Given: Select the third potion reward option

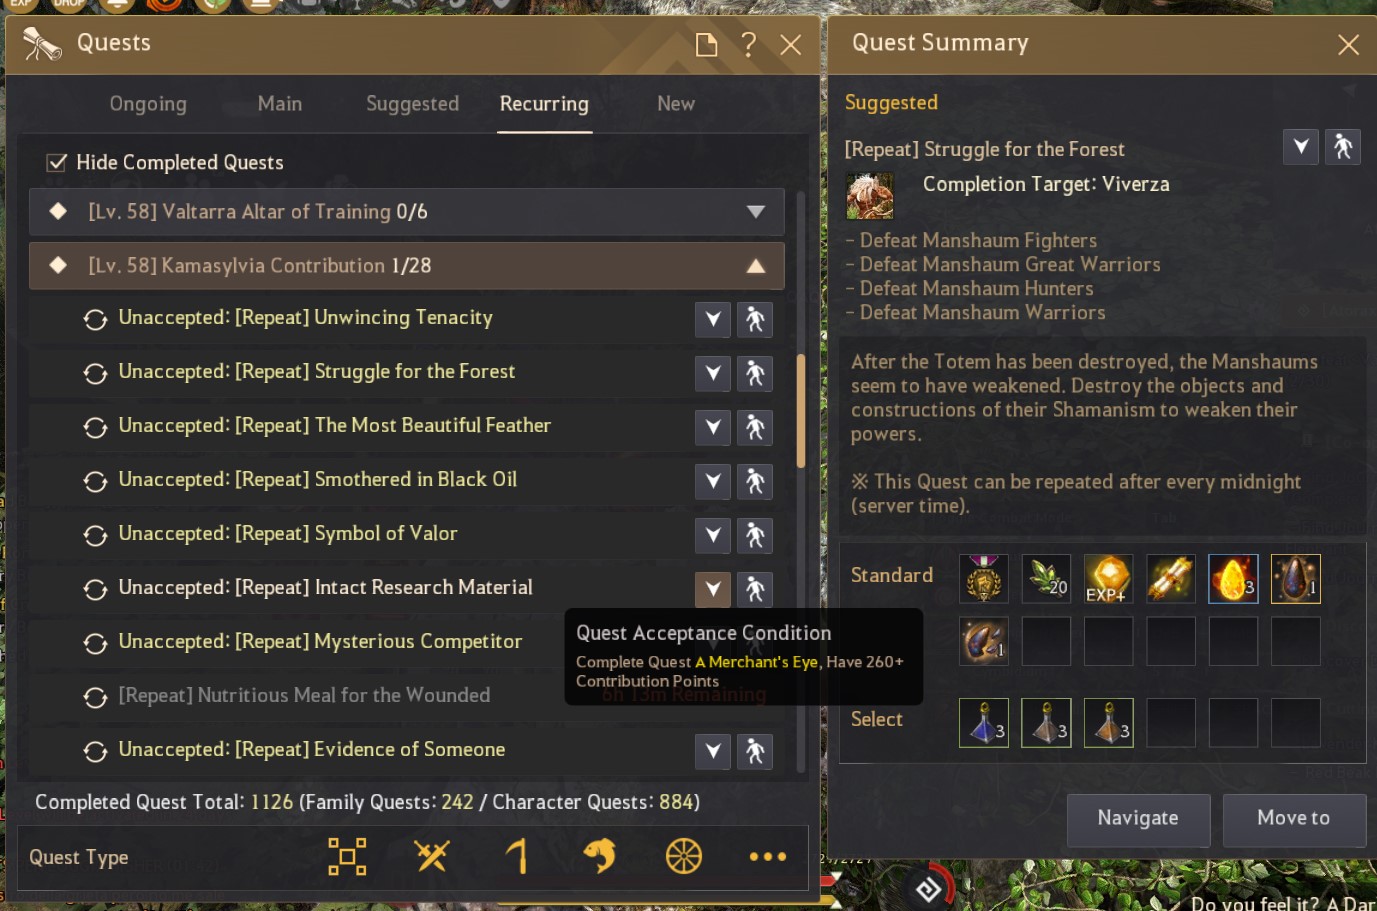Looking at the screenshot, I should pyautogui.click(x=1109, y=723).
